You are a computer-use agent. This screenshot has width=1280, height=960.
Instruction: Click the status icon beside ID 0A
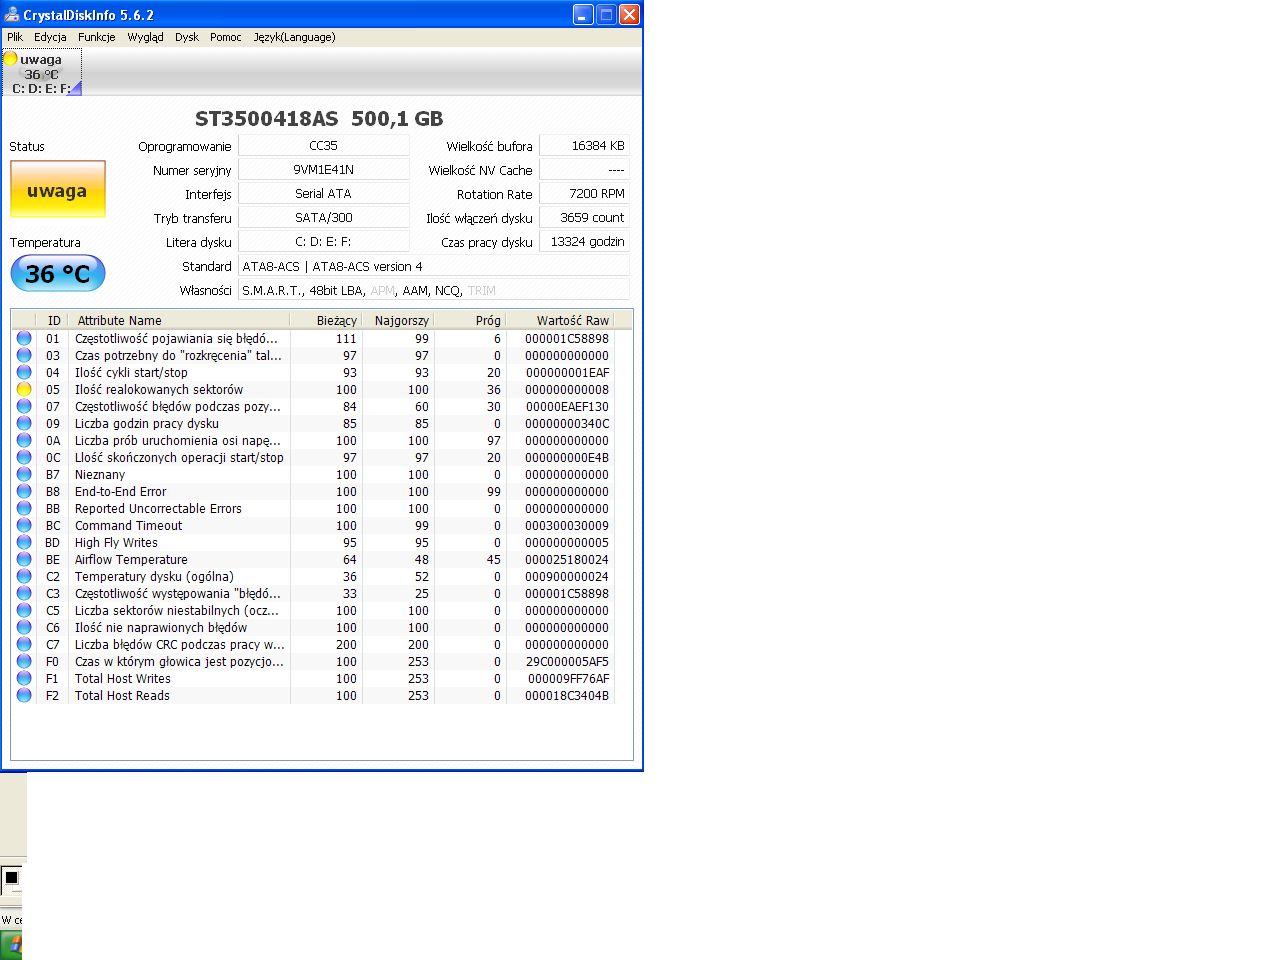(x=24, y=441)
